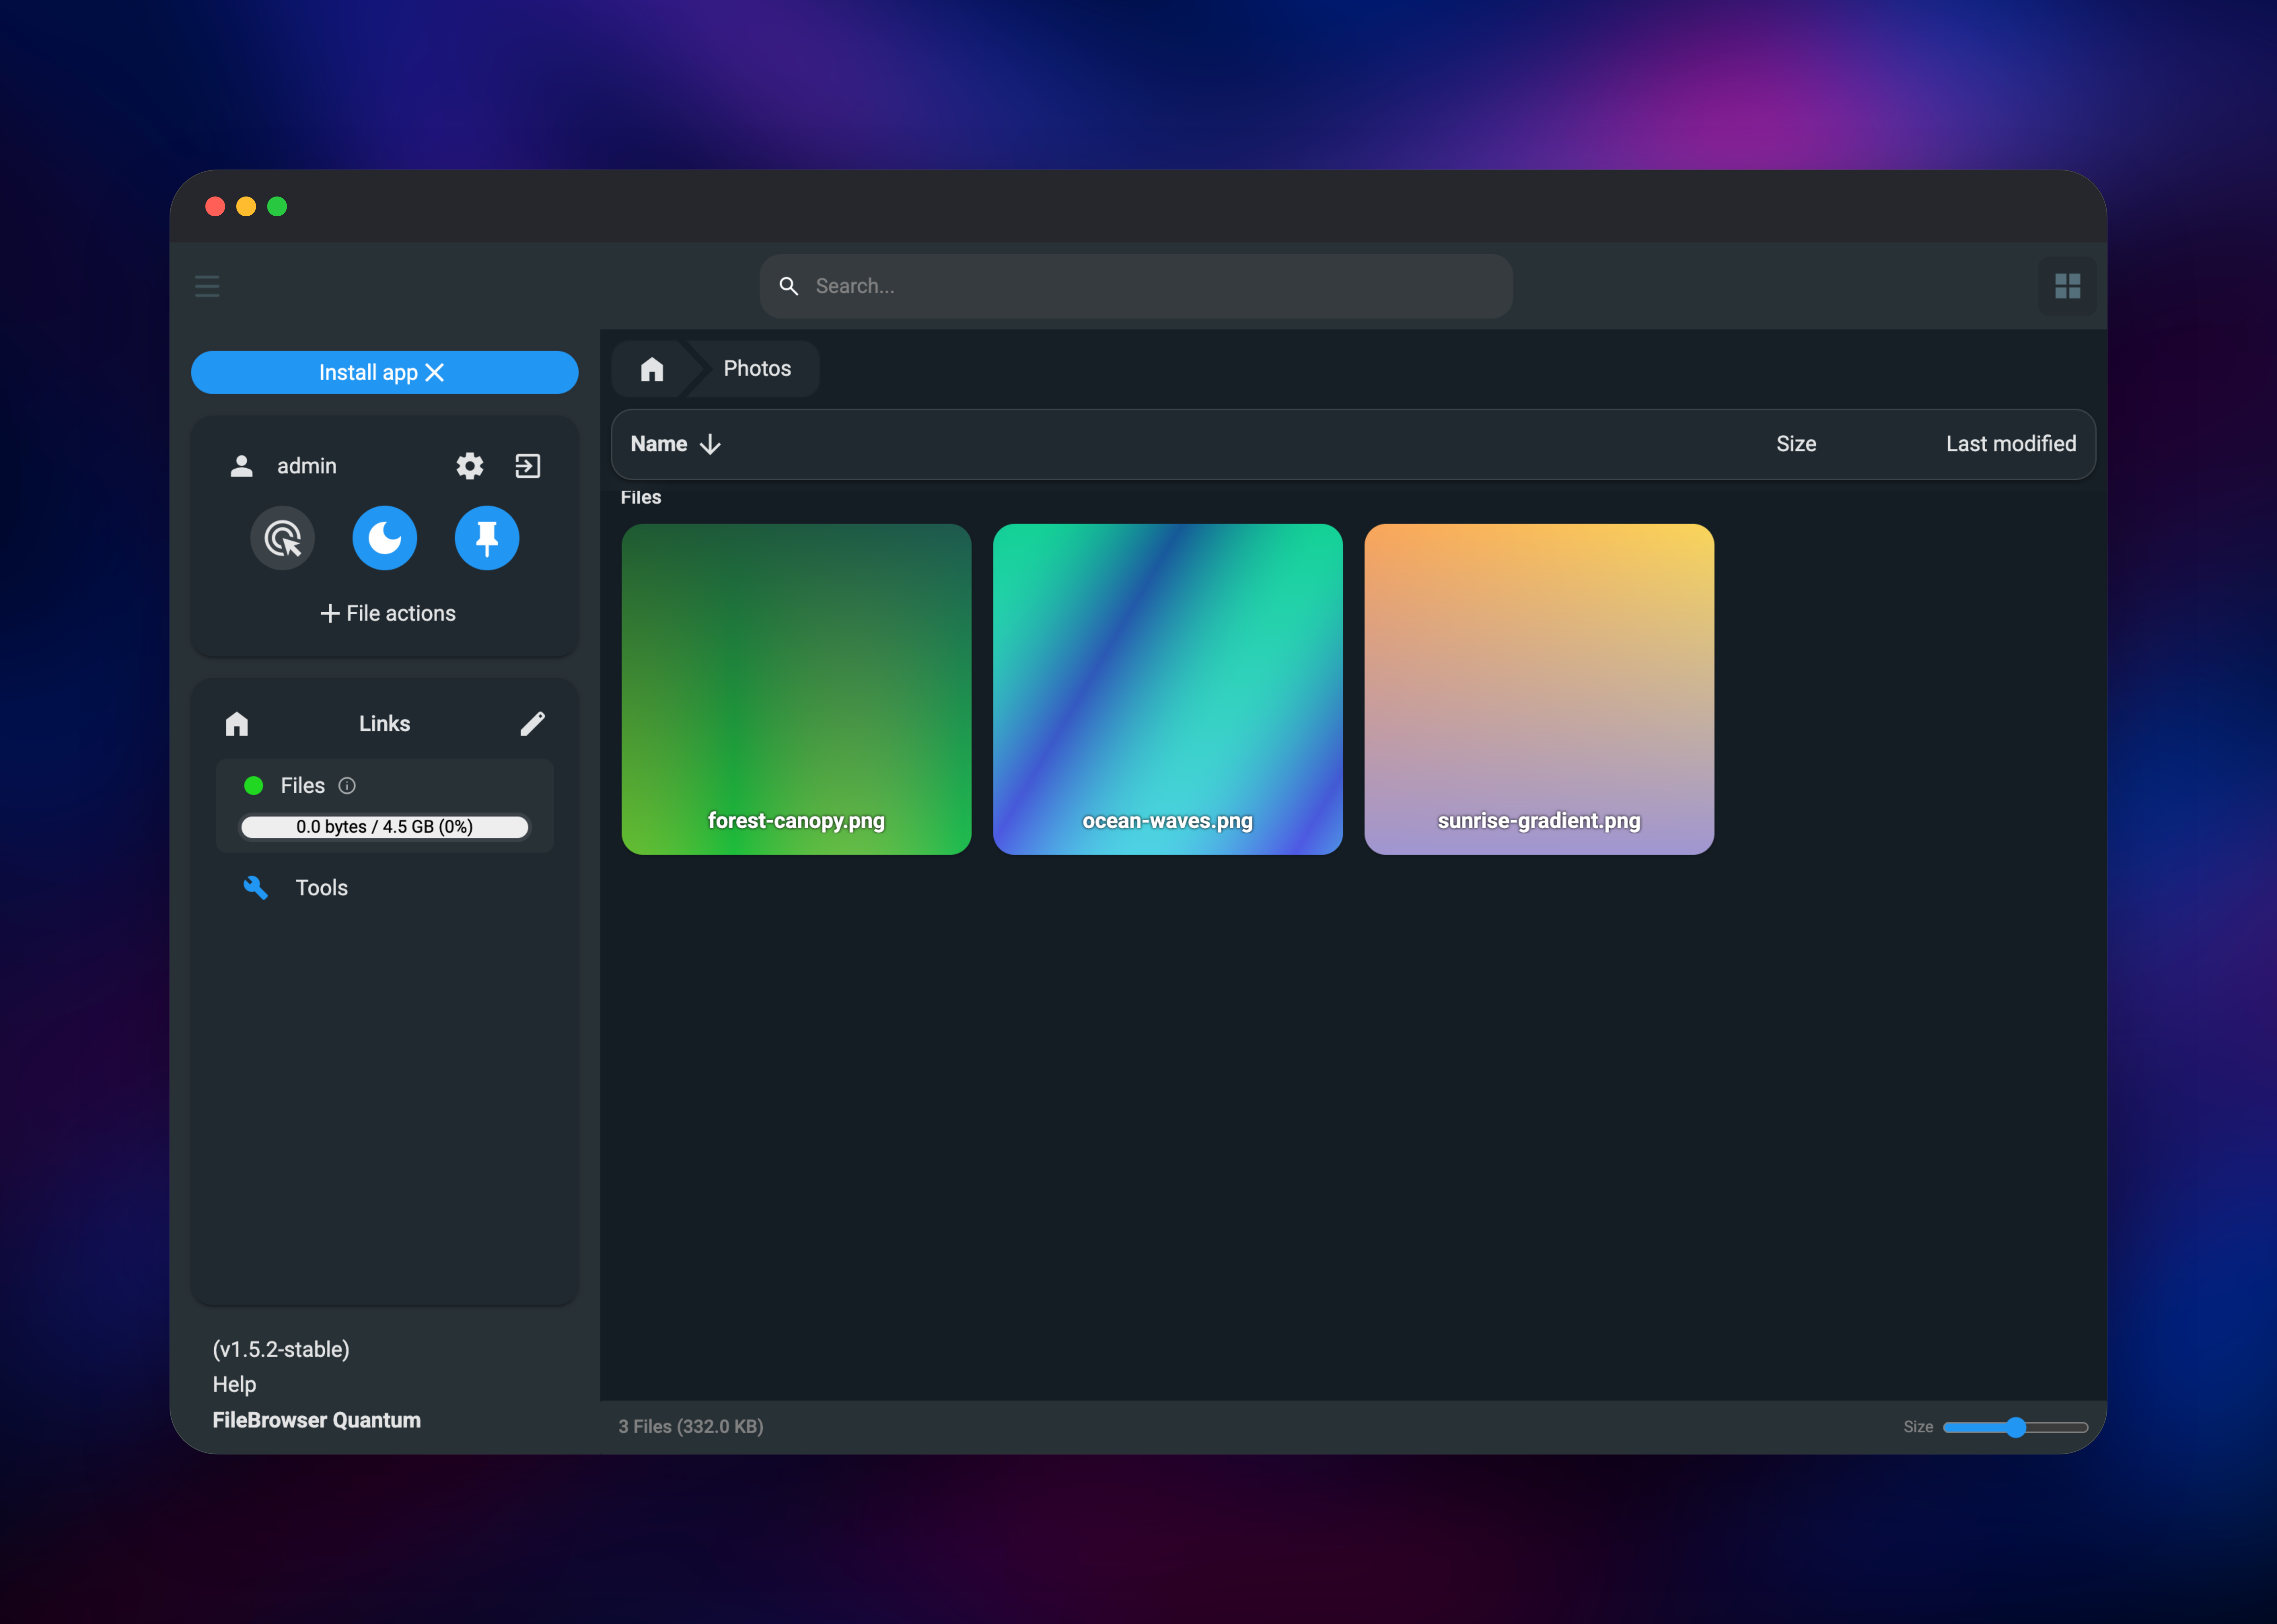Open the admin user profile icon
This screenshot has width=2277, height=1624.
[x=241, y=466]
